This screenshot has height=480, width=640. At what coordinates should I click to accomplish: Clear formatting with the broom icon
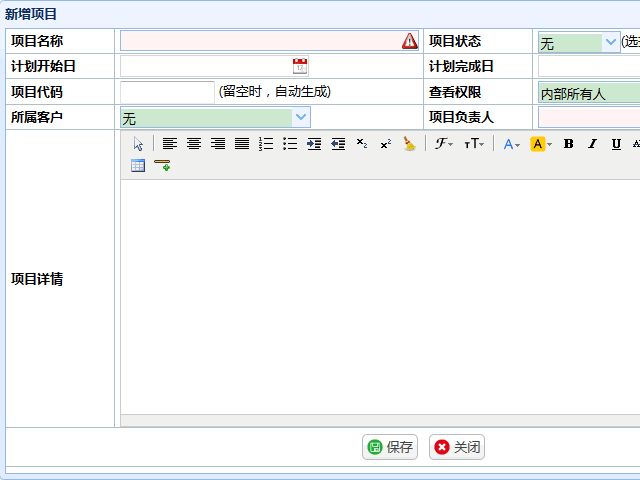tap(409, 144)
